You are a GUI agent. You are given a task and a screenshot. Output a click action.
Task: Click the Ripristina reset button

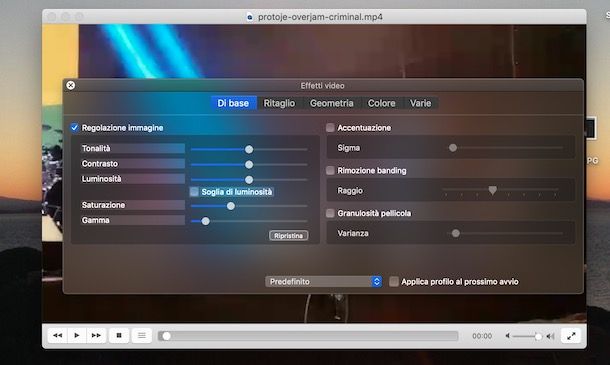tap(289, 235)
